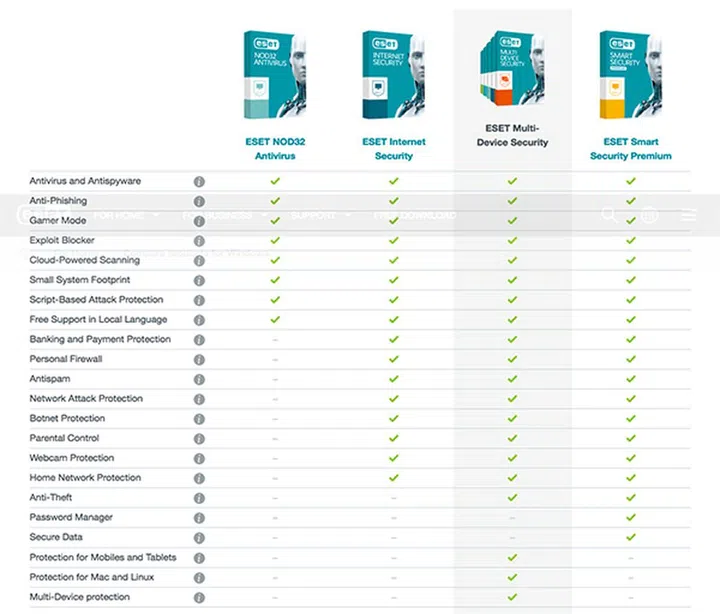Viewport: 720px width, 614px height.
Task: Show info for Multi-Device protection row
Action: (199, 597)
